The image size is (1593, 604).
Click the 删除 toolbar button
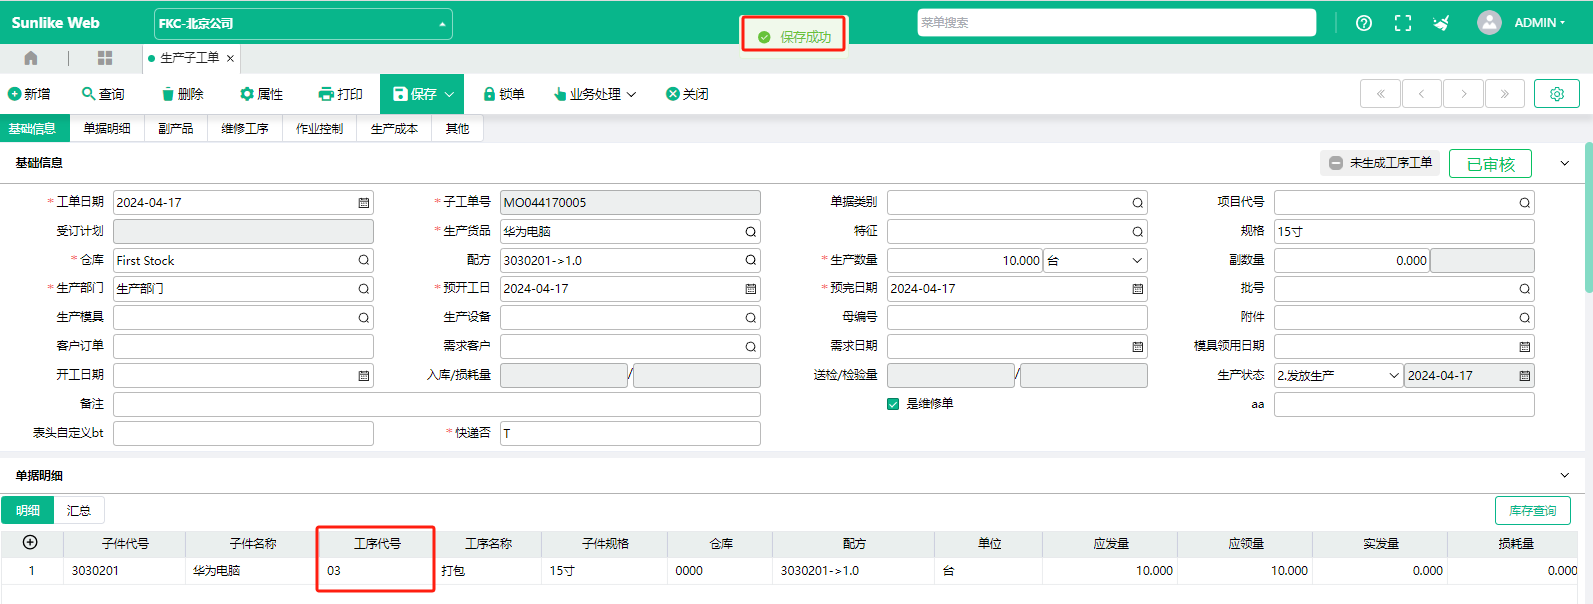click(183, 94)
